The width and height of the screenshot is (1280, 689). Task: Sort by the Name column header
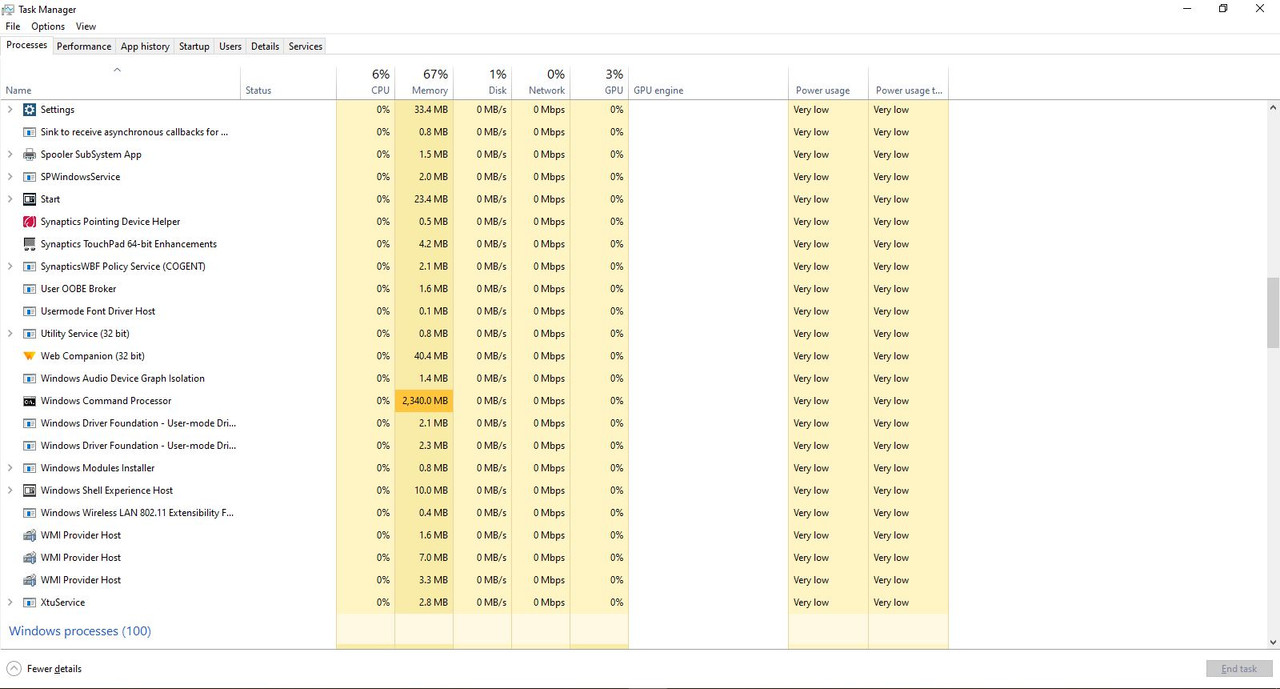pyautogui.click(x=120, y=83)
